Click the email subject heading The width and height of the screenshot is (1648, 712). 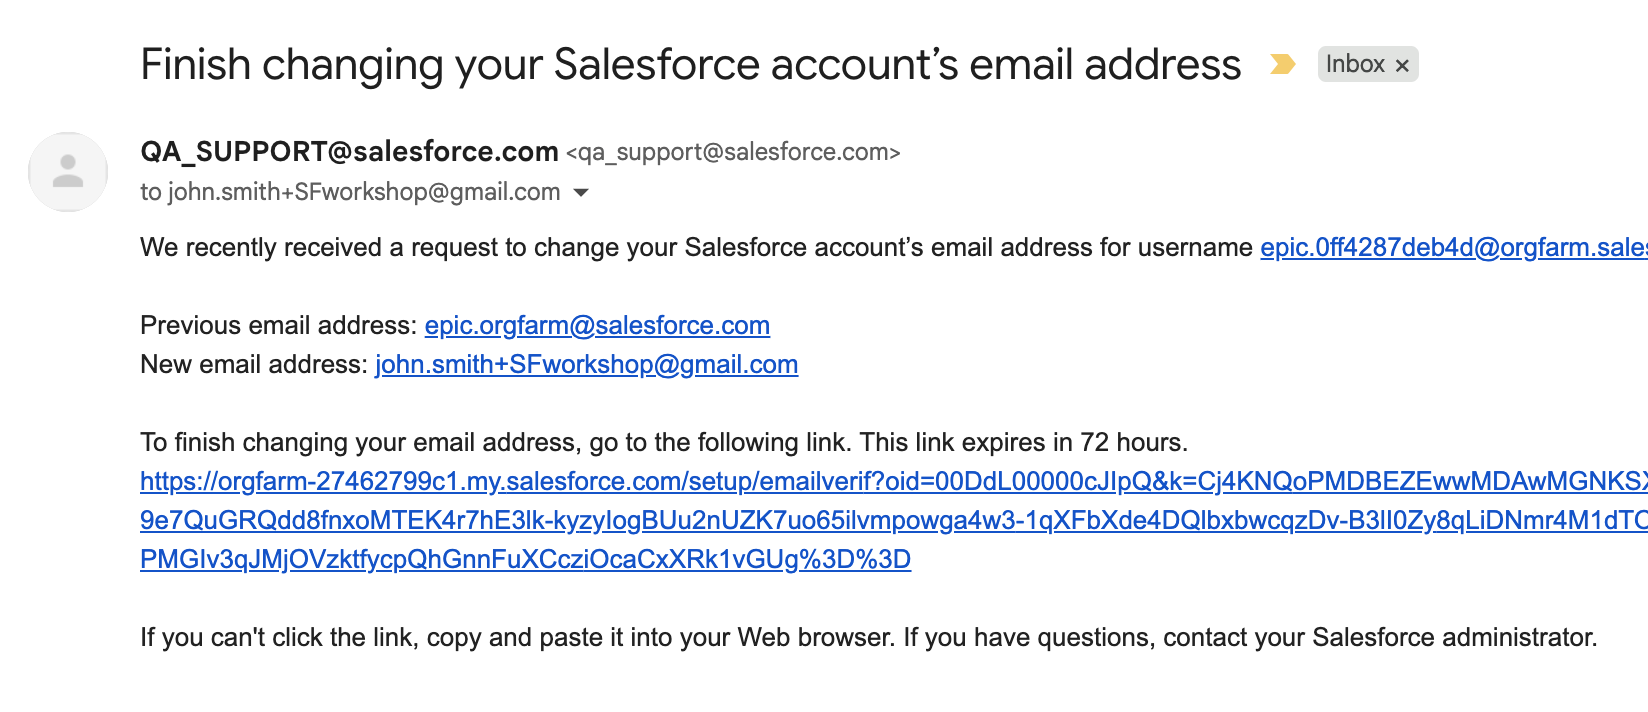tap(690, 65)
